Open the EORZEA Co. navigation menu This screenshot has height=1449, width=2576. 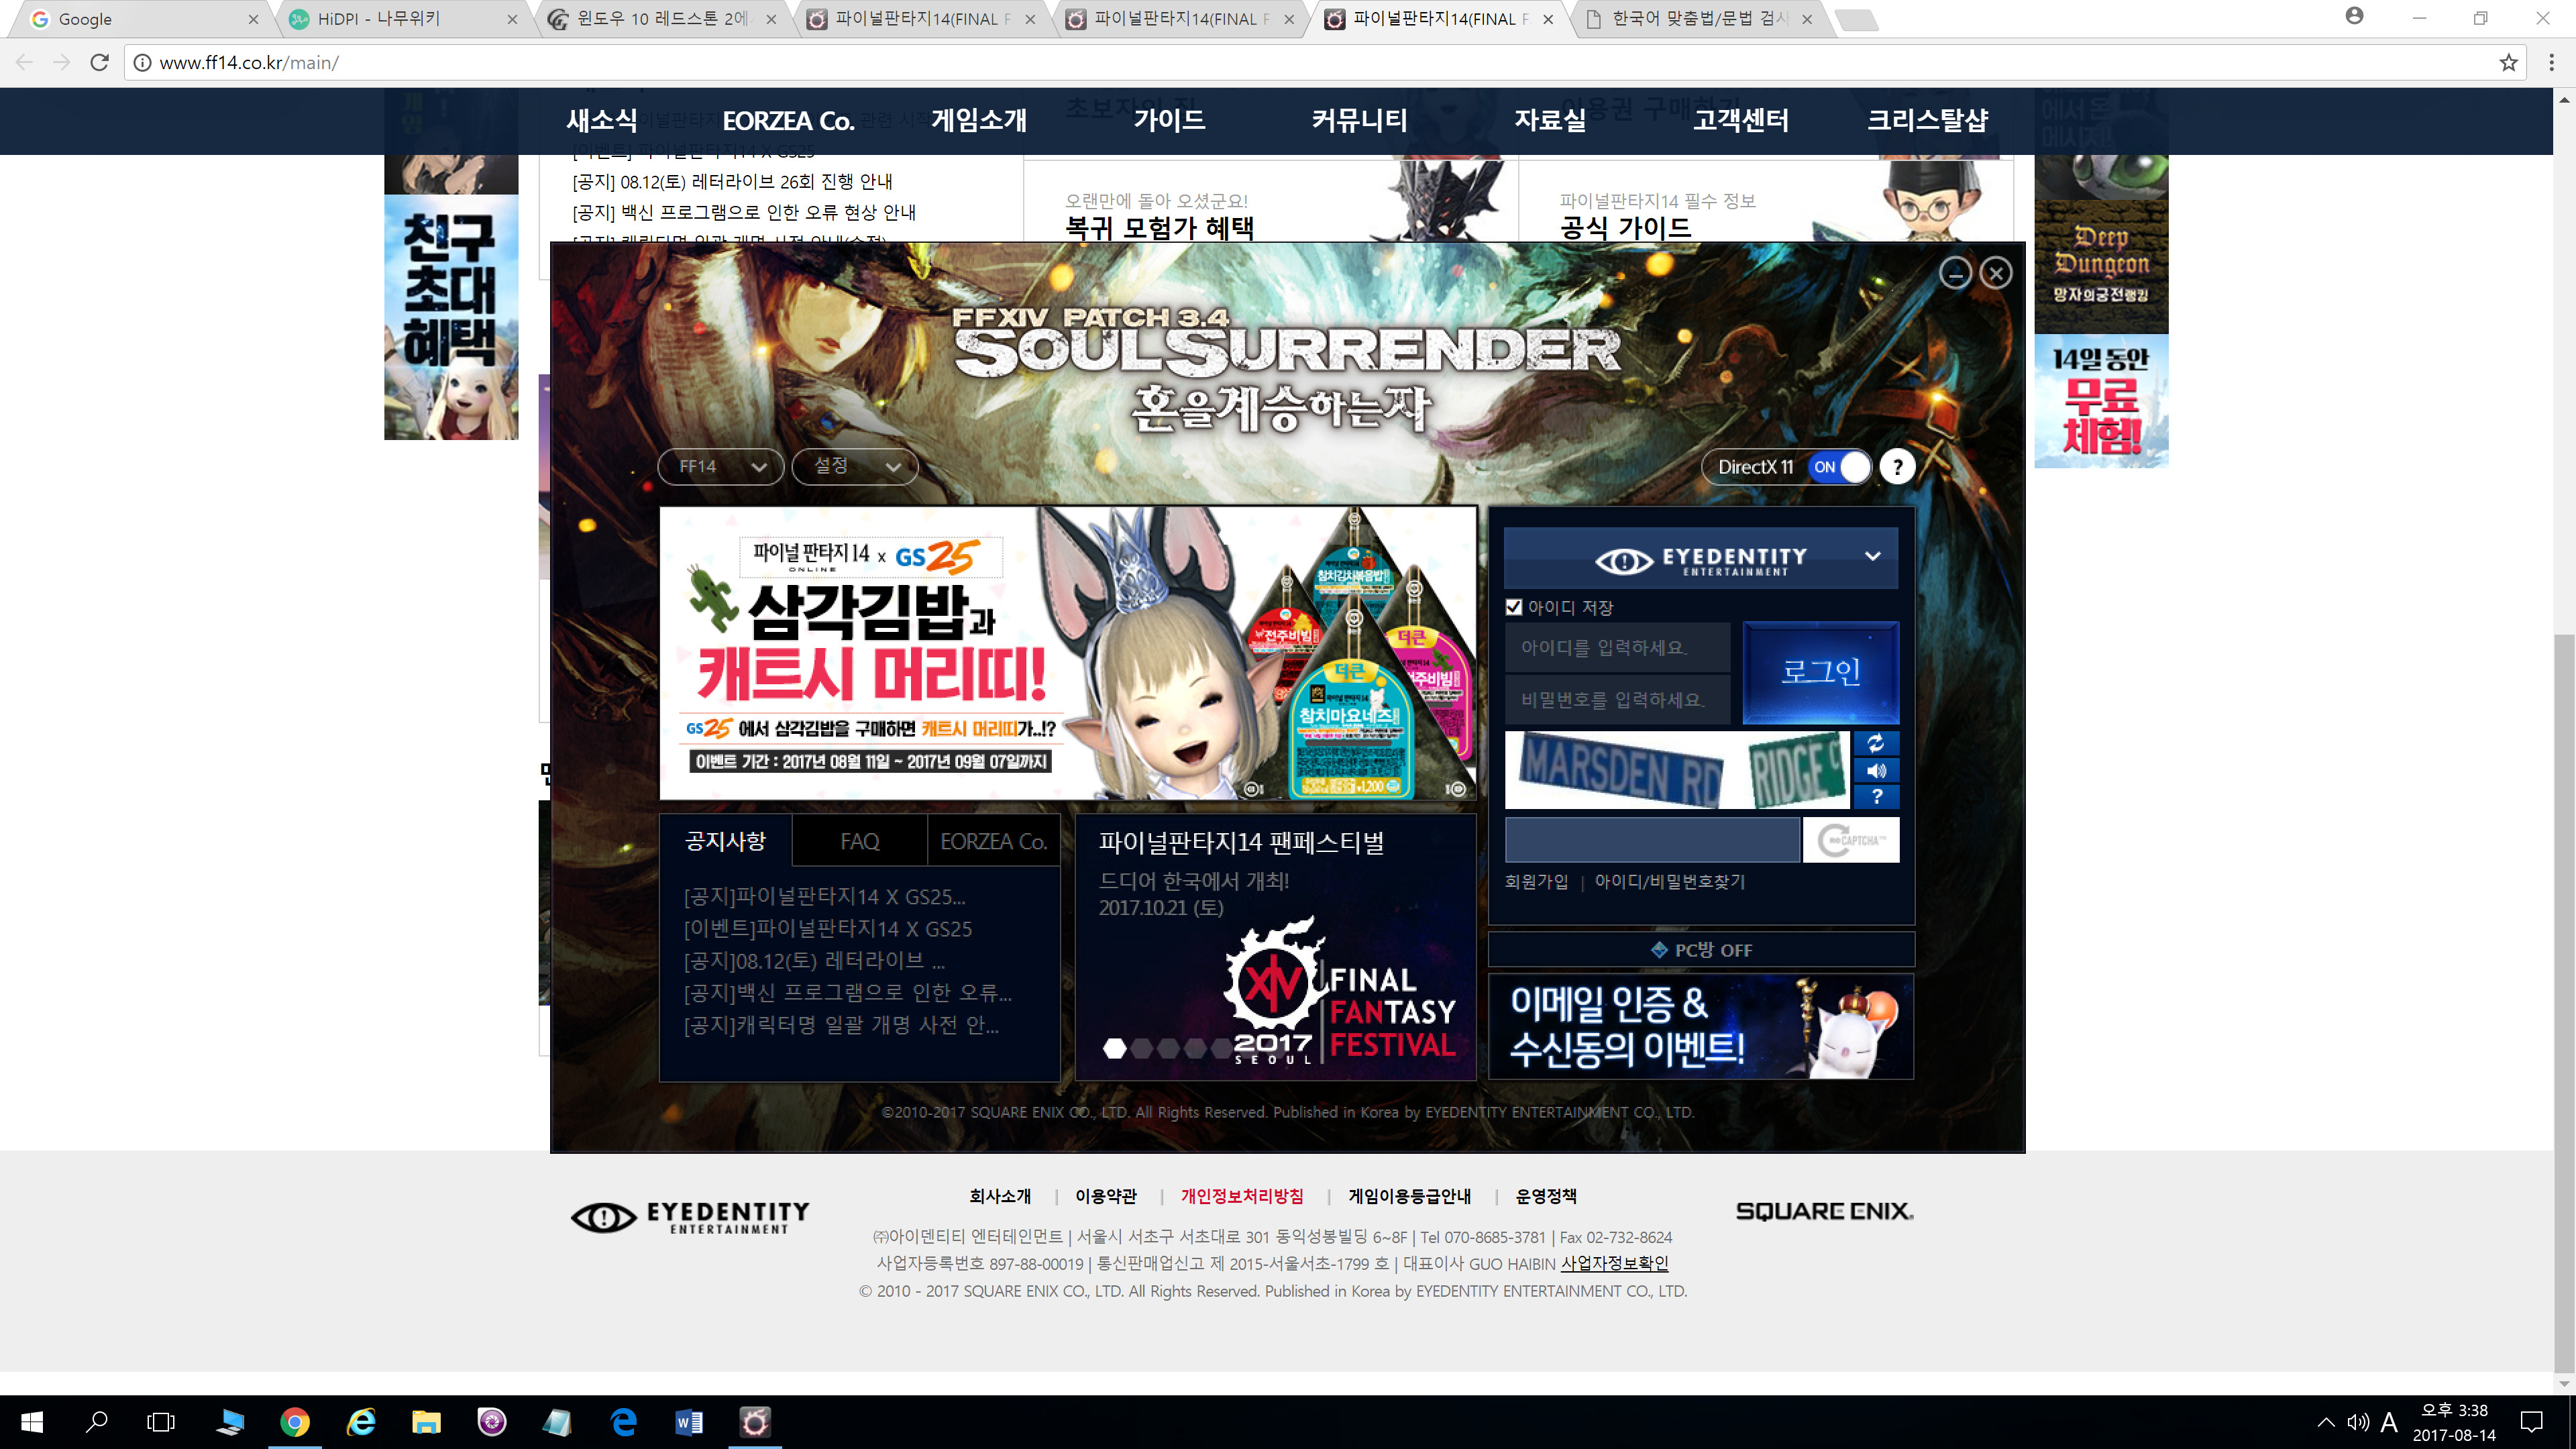pos(788,121)
